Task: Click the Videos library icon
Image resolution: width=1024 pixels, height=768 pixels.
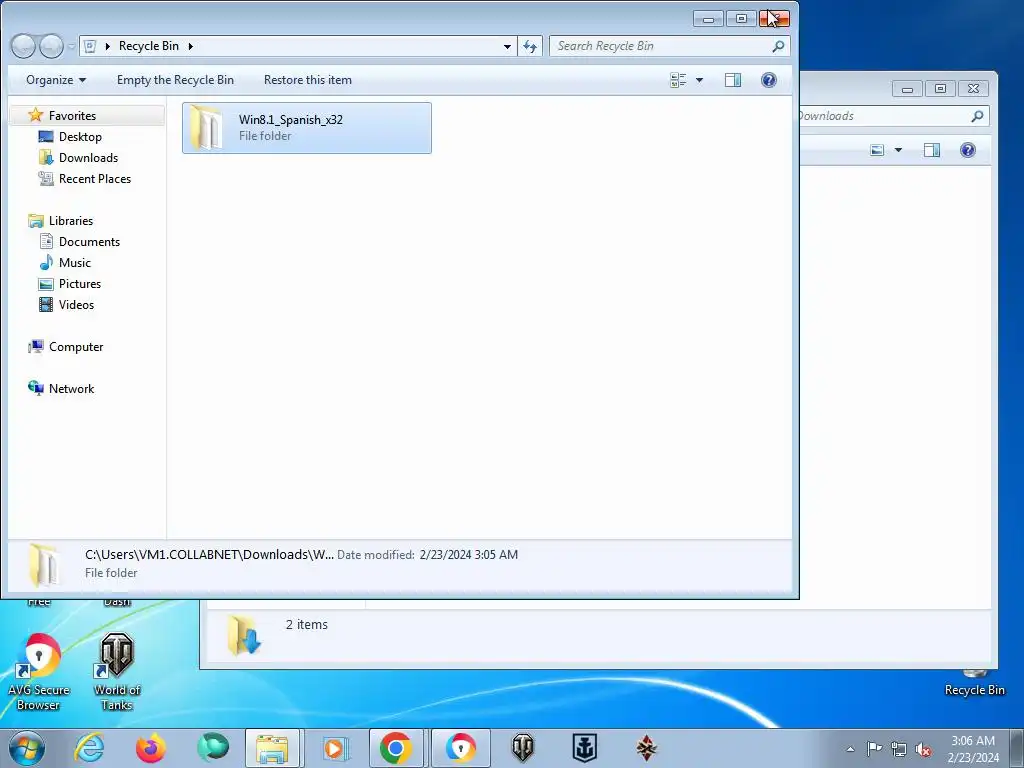Action: tap(46, 304)
